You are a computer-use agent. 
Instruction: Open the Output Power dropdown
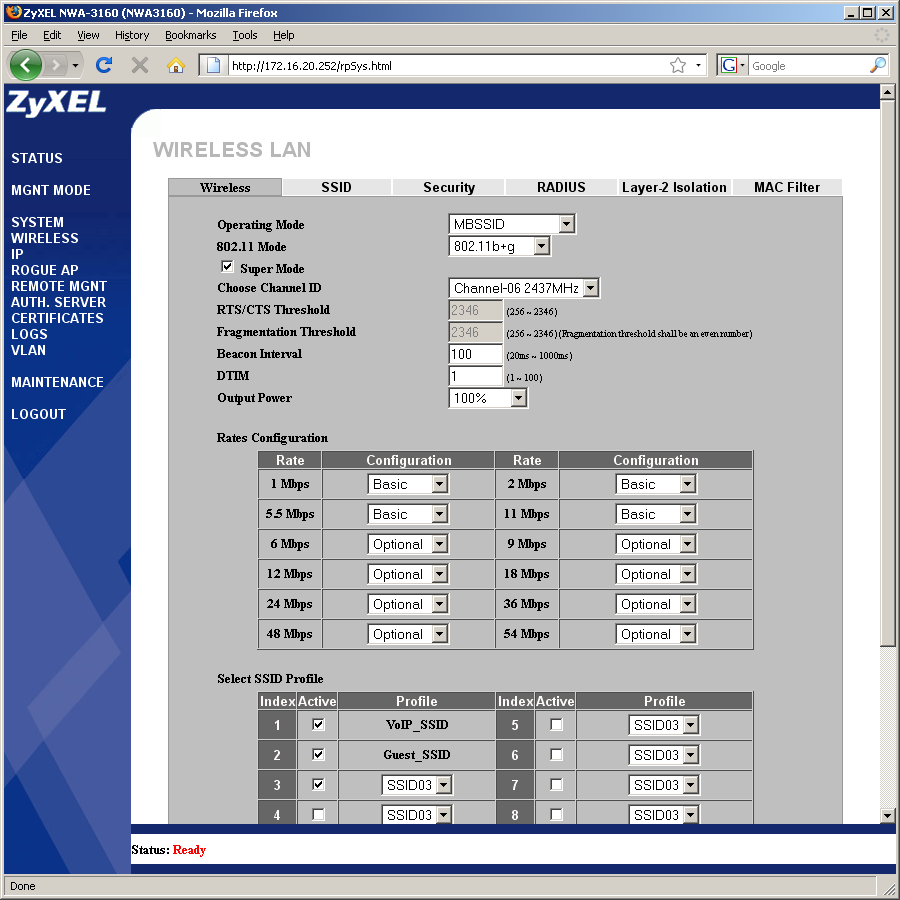(x=488, y=398)
